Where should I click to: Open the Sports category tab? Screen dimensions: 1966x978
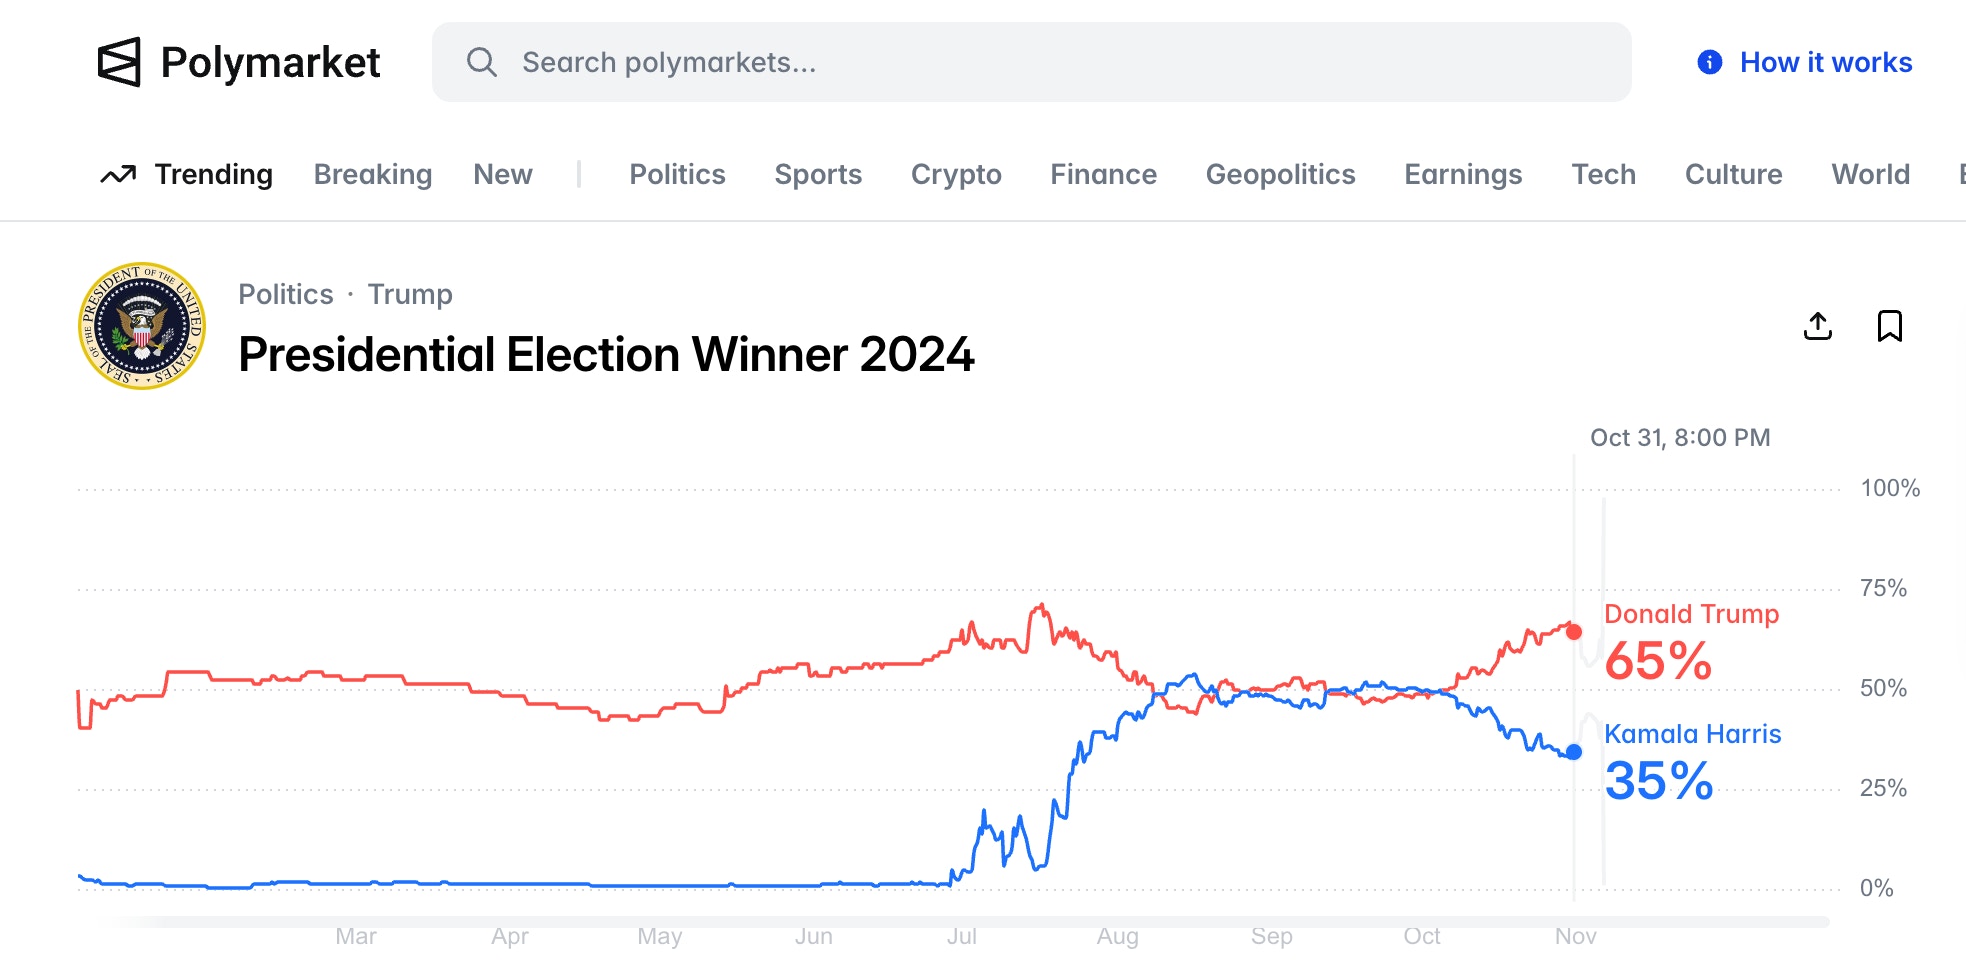click(817, 175)
